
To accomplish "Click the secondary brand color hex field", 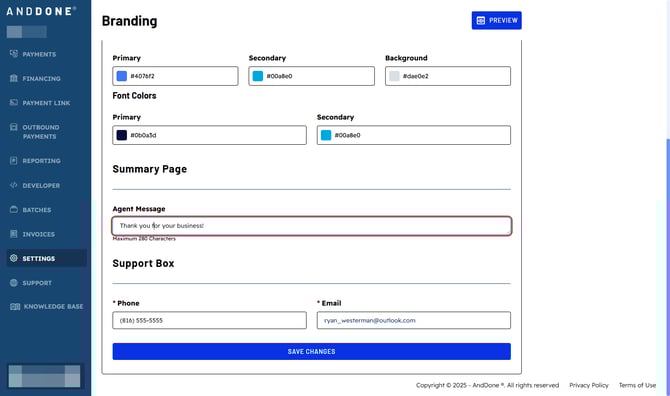I will pyautogui.click(x=311, y=76).
